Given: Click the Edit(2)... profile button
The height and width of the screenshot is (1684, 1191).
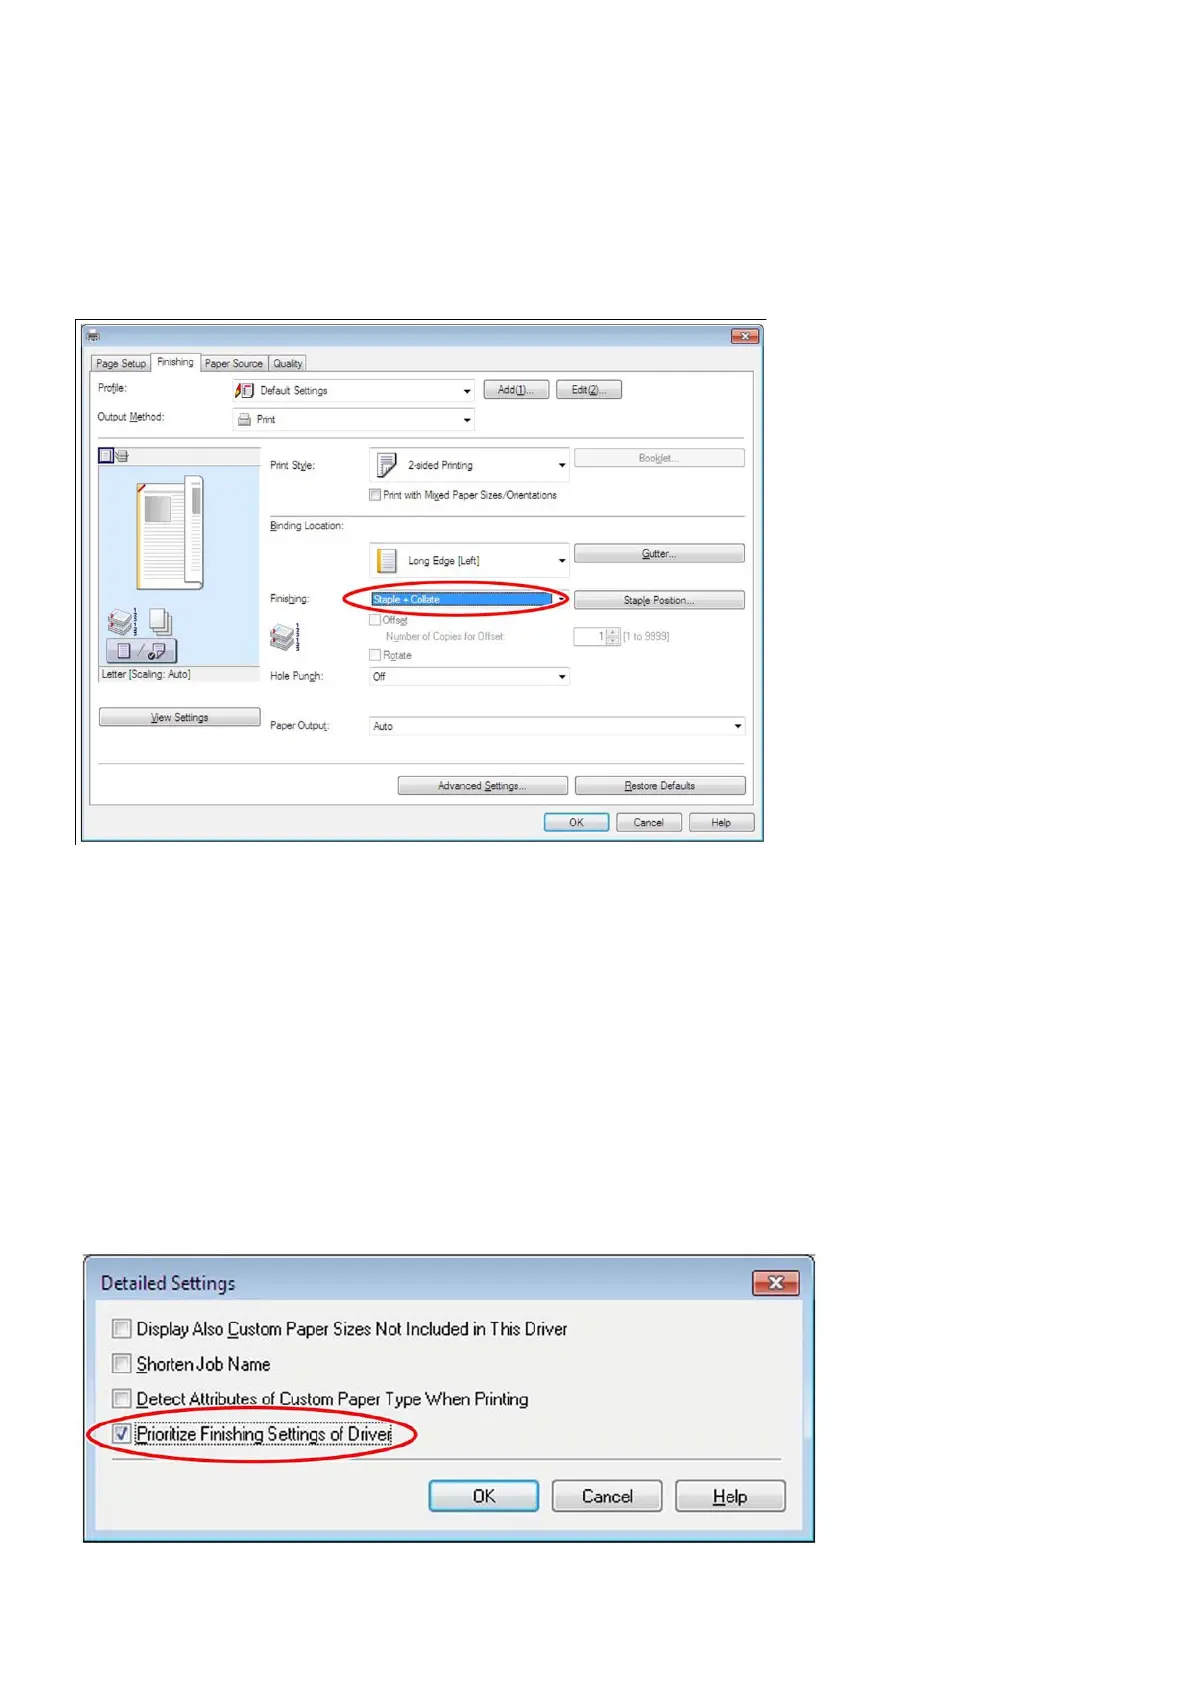Looking at the screenshot, I should 589,390.
